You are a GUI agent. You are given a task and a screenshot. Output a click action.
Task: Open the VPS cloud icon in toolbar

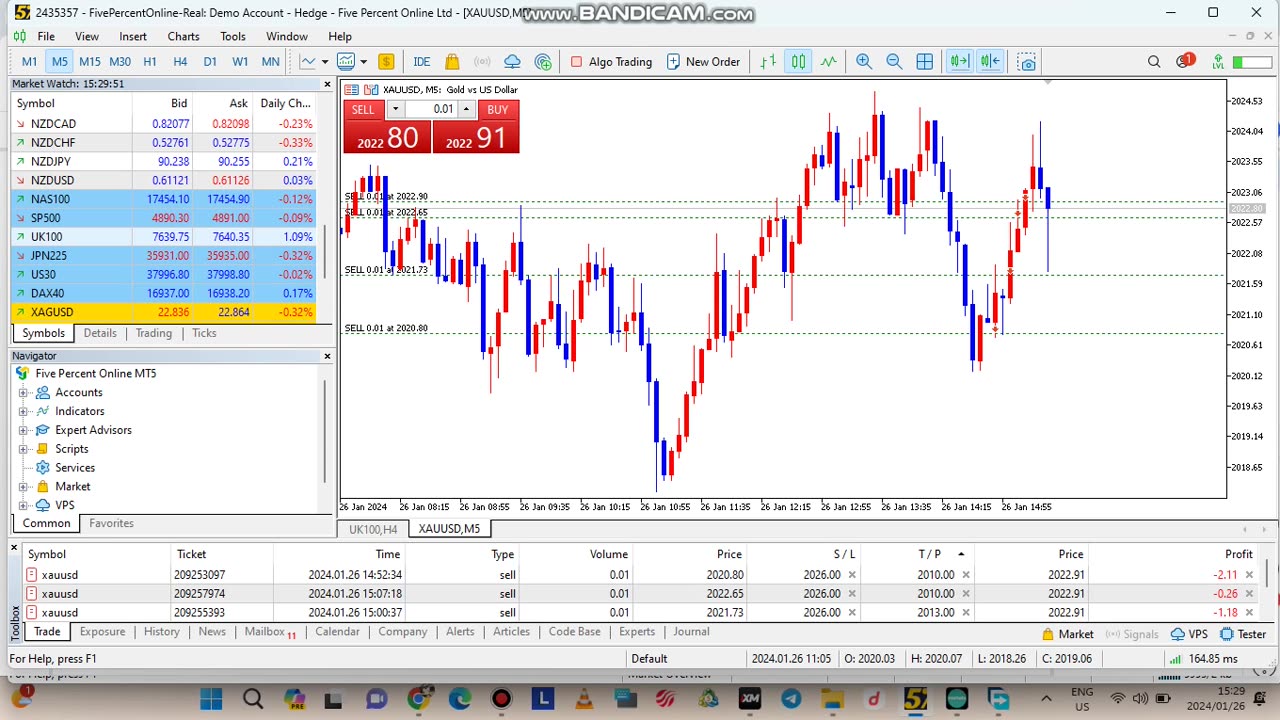pyautogui.click(x=512, y=62)
